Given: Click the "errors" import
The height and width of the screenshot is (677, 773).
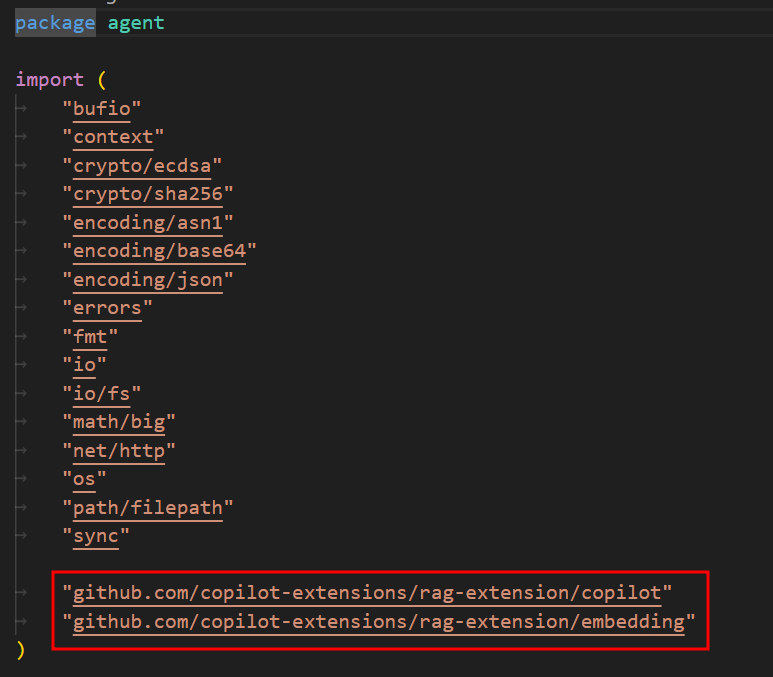Looking at the screenshot, I should (x=107, y=308).
